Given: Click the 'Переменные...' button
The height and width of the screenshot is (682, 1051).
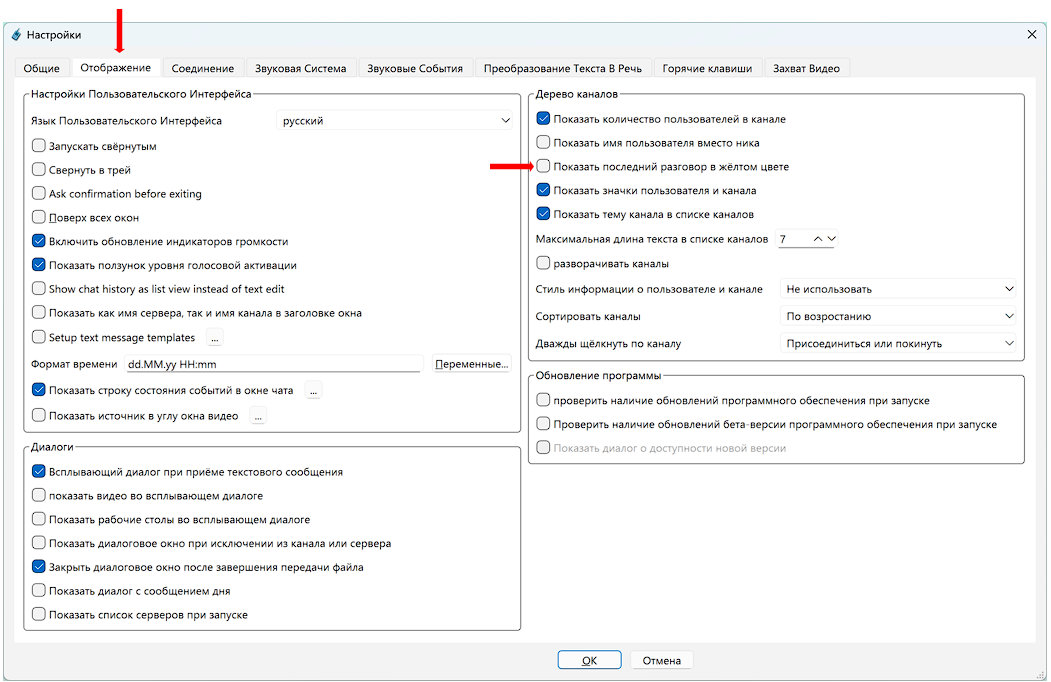Looking at the screenshot, I should pos(472,364).
